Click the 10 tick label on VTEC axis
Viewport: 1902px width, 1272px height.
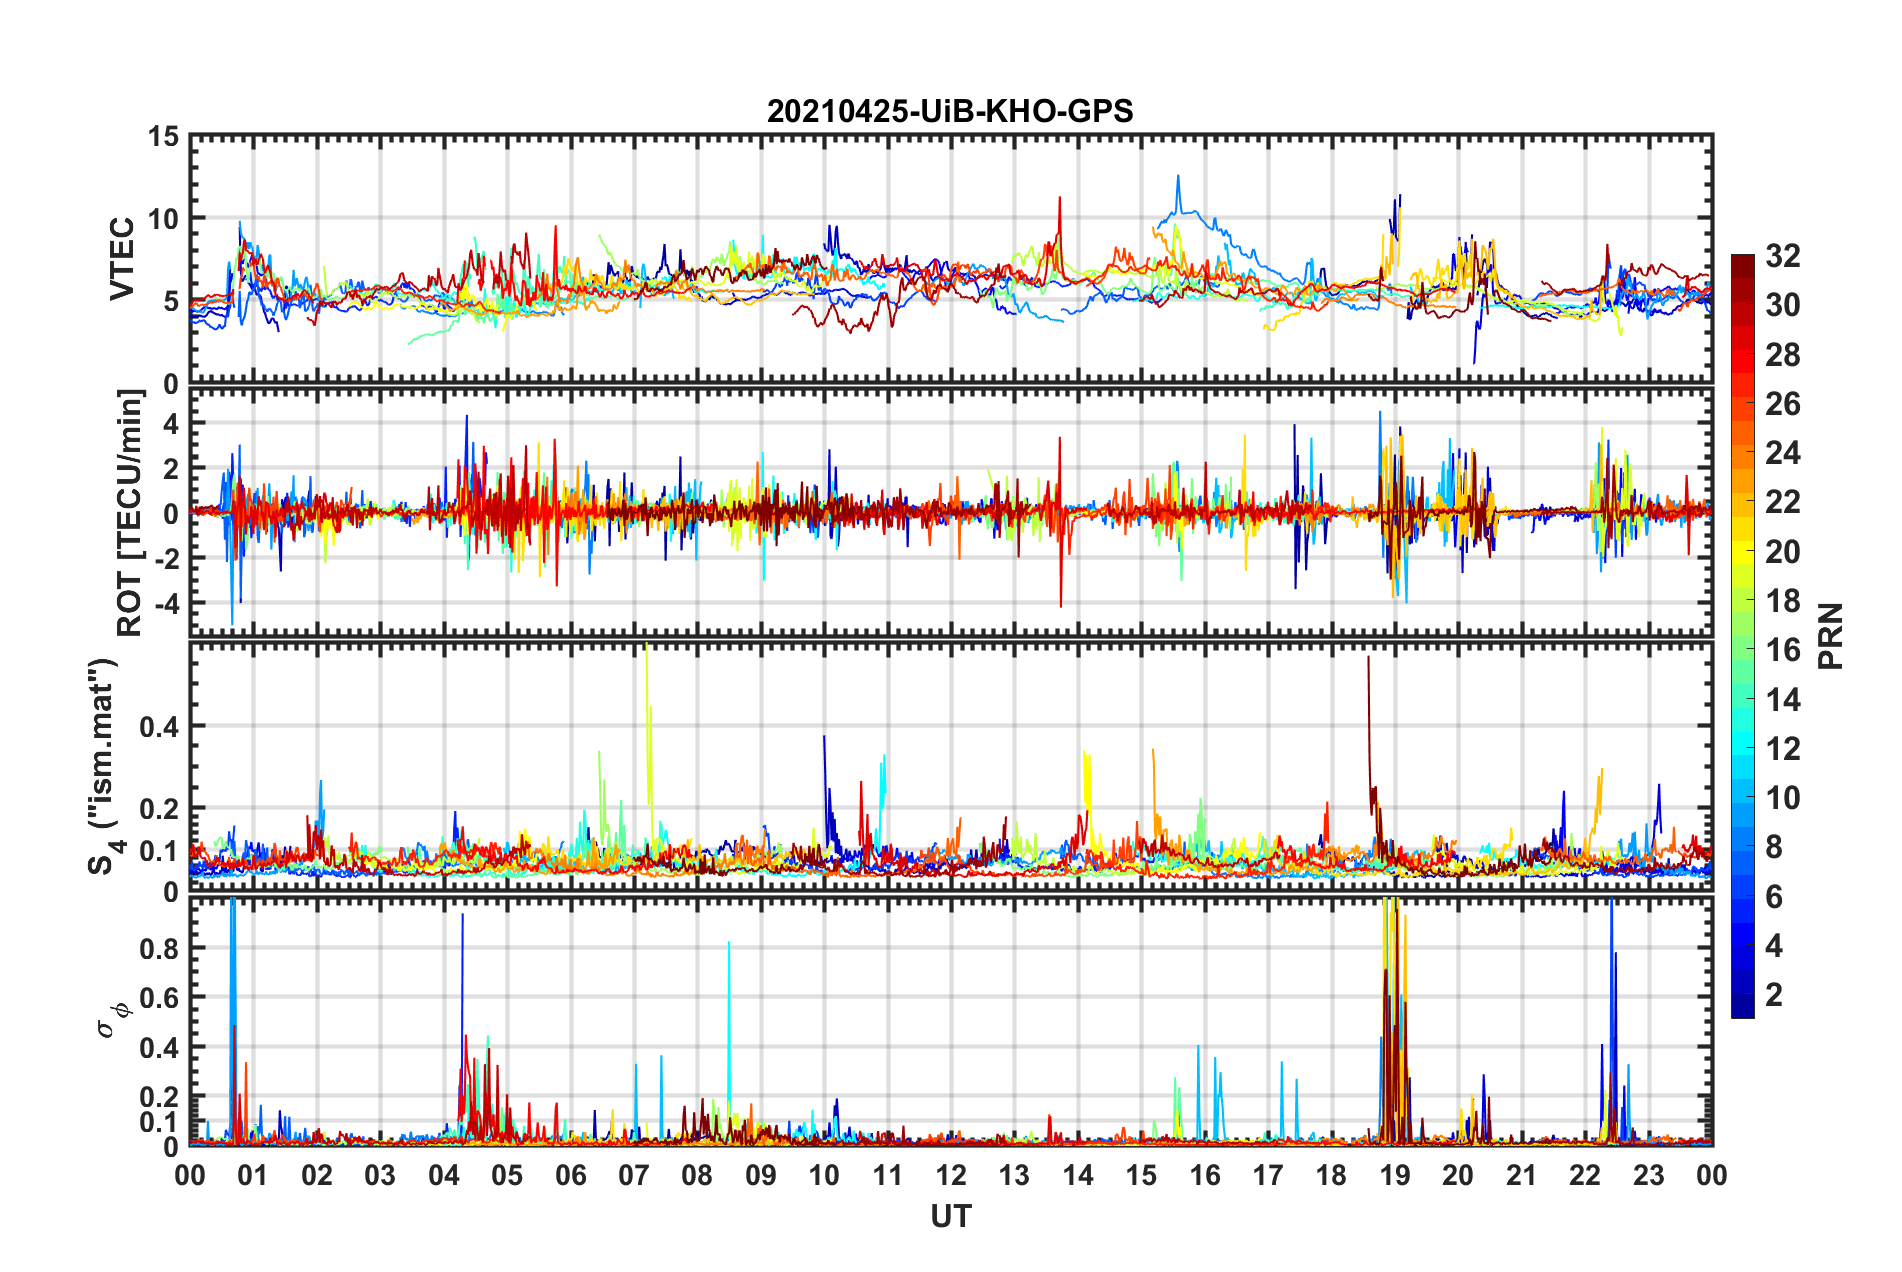pos(163,219)
